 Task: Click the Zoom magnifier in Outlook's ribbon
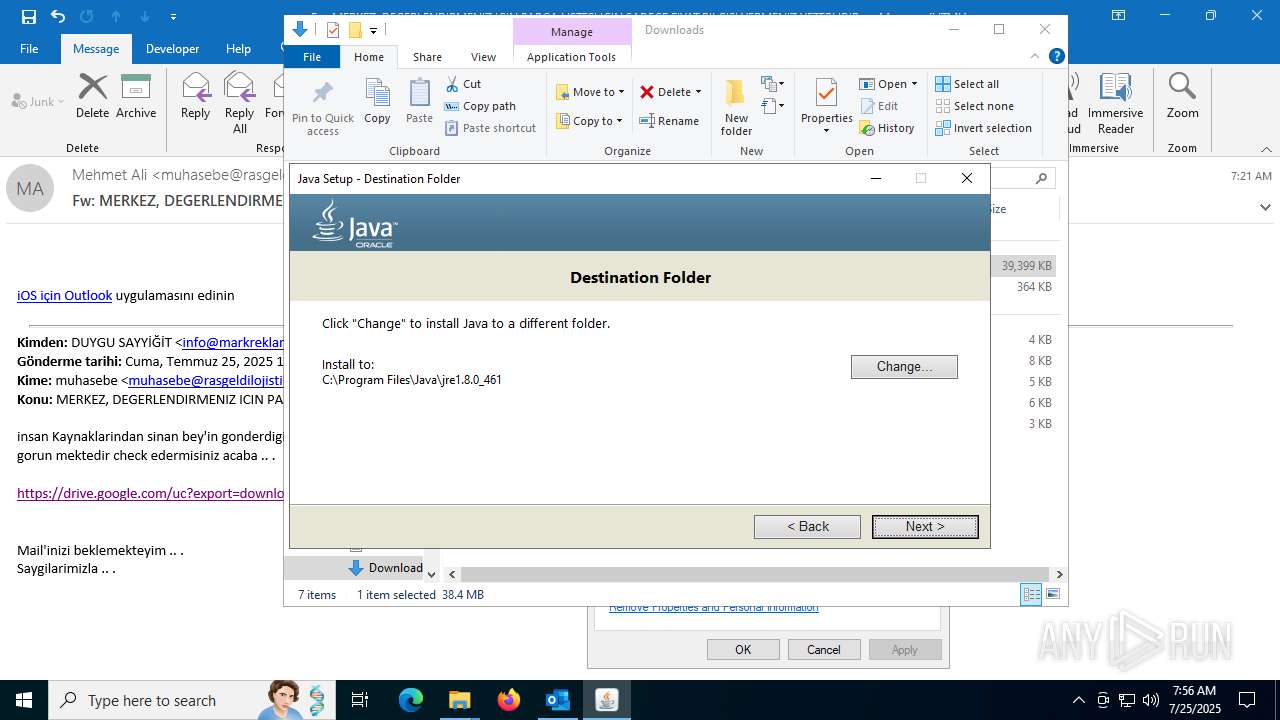(1182, 96)
